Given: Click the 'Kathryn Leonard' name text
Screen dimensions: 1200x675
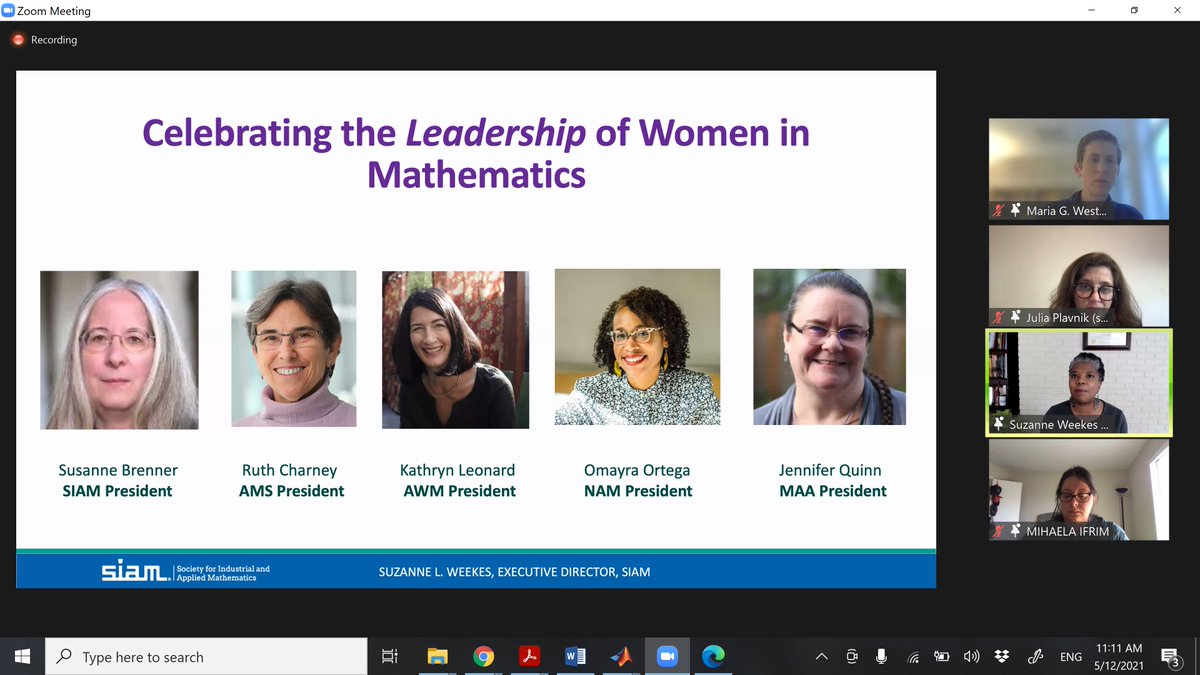Looking at the screenshot, I should pyautogui.click(x=458, y=470).
